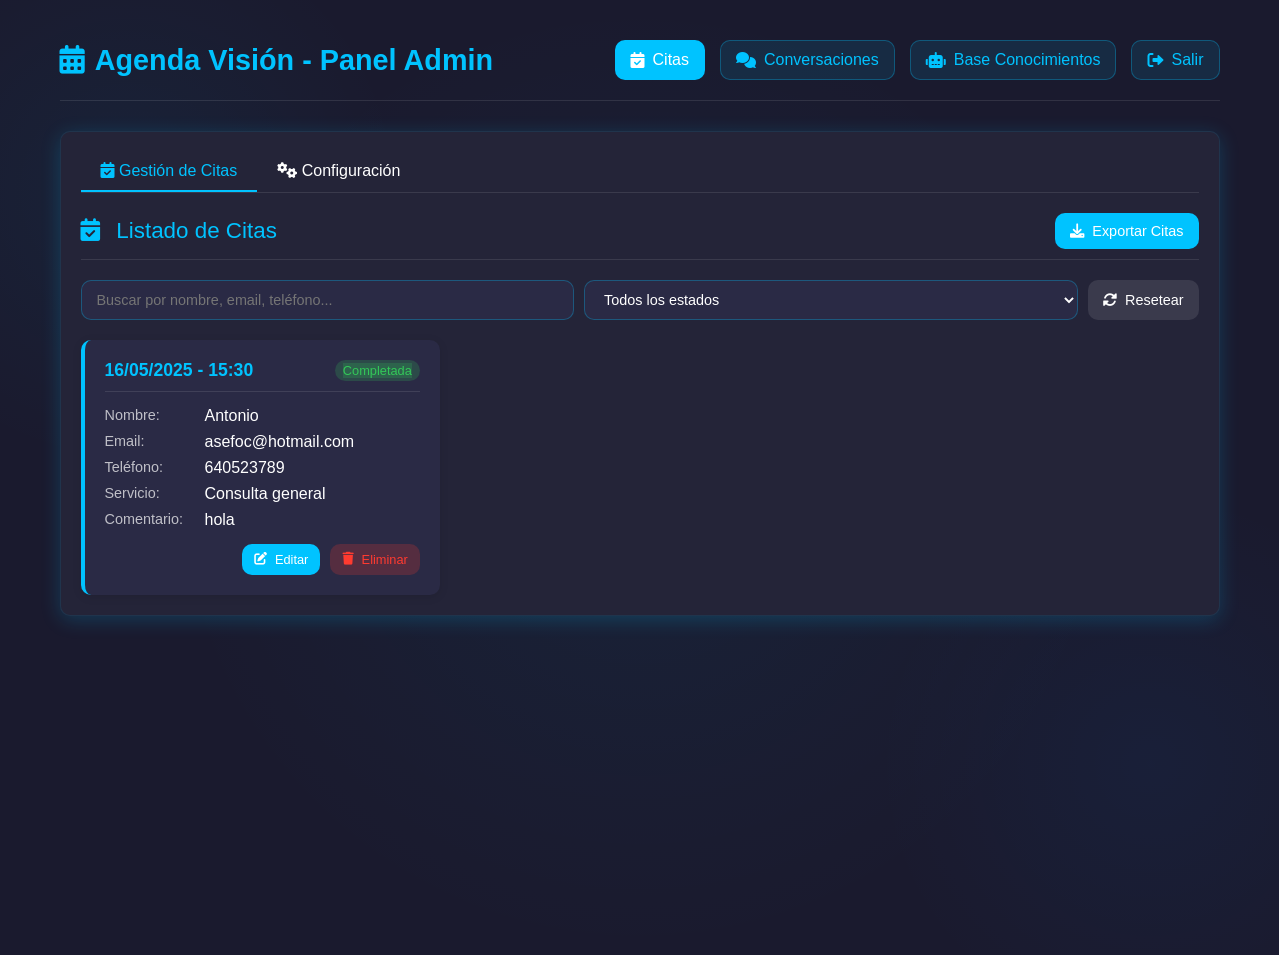Screen dimensions: 1279x955
Task: Click the calendar-check icon in Citas button
Action: tap(637, 60)
